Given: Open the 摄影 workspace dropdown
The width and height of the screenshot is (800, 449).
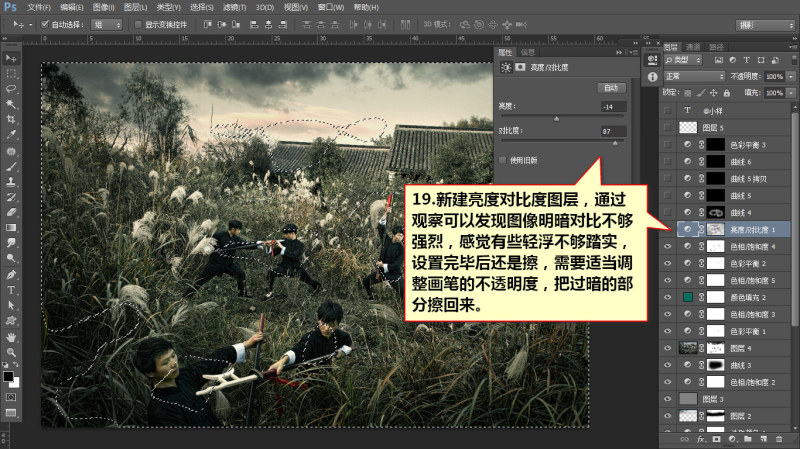Looking at the screenshot, I should [x=765, y=24].
